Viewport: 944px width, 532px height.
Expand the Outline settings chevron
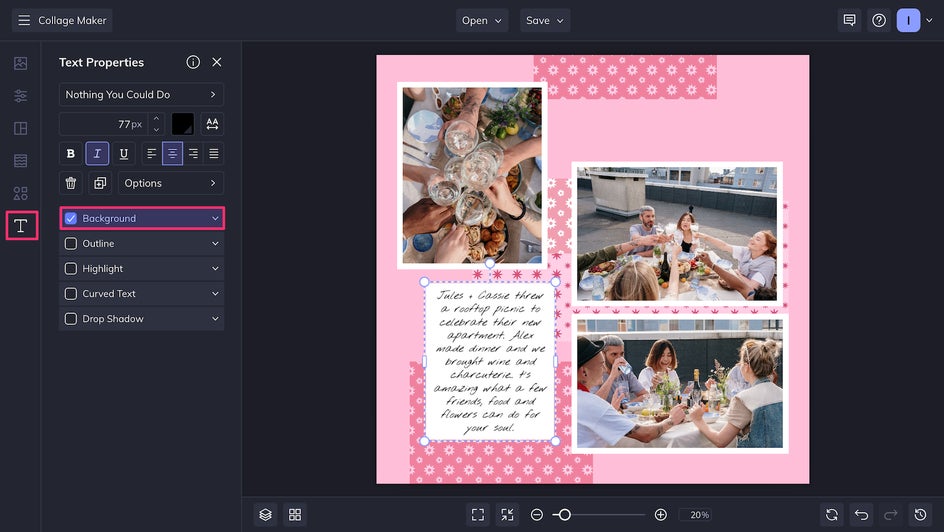click(215, 244)
